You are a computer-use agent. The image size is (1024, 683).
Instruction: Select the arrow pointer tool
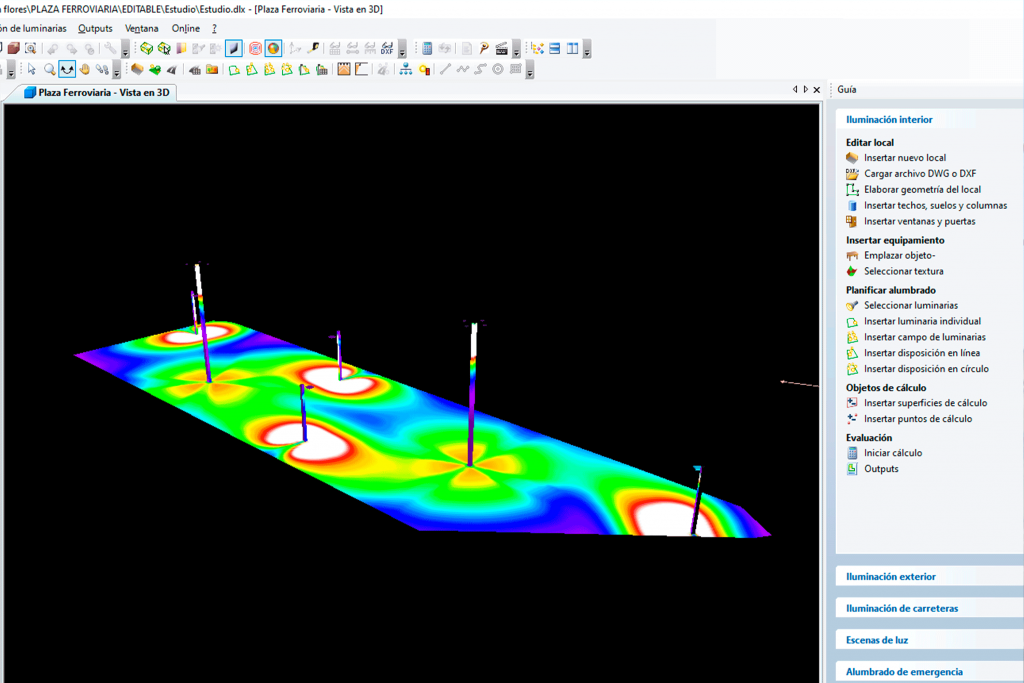click(31, 69)
